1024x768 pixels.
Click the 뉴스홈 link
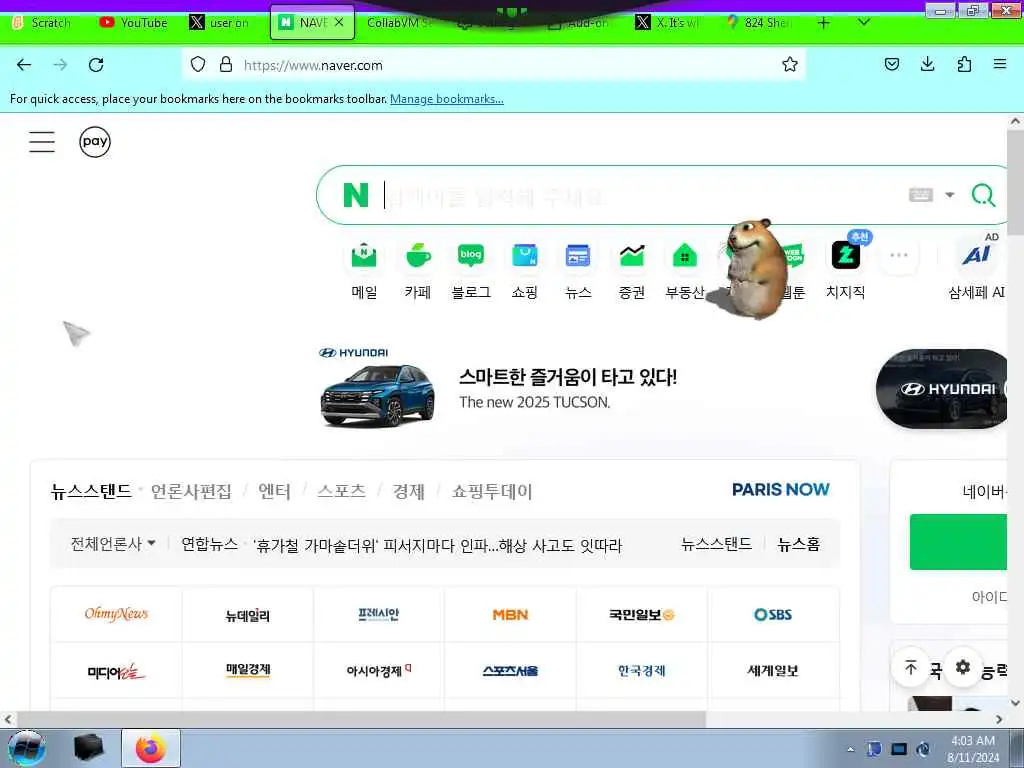tap(798, 544)
